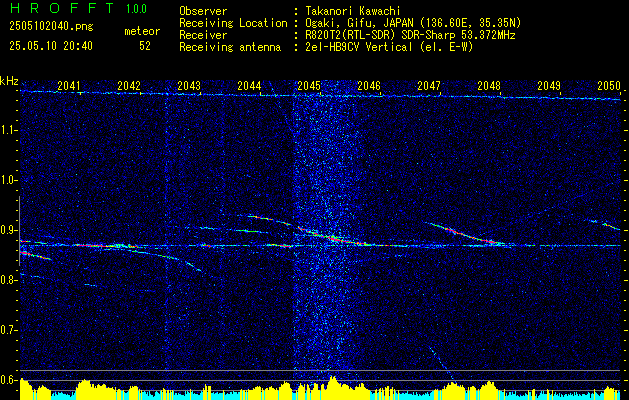Click the 1.0 kHz axis label
Screen dimensions: 629x400
[8, 180]
